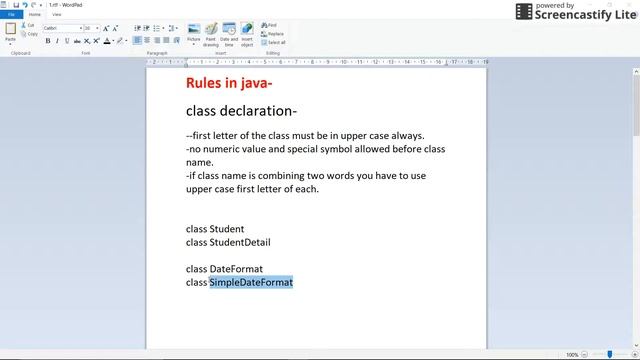This screenshot has height=360, width=640.
Task: Apply strikethrough formatting
Action: (77, 41)
